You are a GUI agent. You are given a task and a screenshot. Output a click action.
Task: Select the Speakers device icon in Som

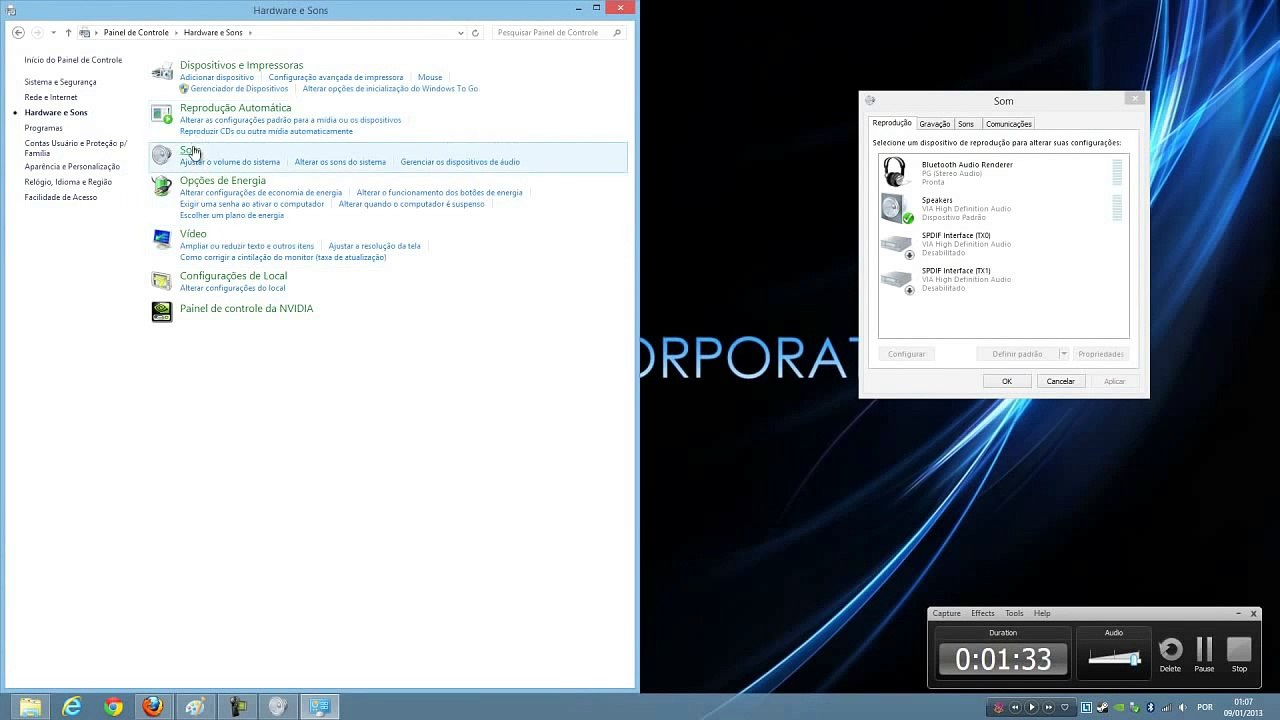point(897,208)
